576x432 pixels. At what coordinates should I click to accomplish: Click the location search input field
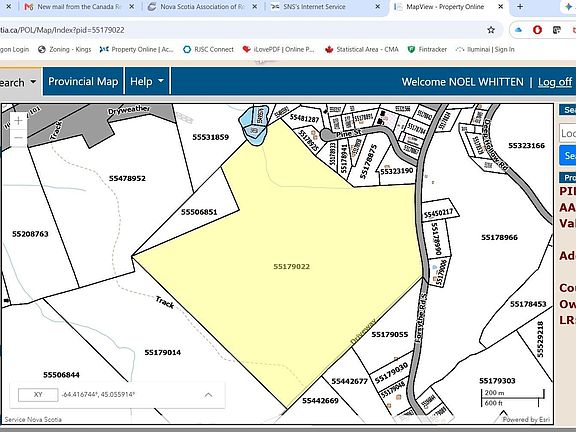pyautogui.click(x=568, y=133)
